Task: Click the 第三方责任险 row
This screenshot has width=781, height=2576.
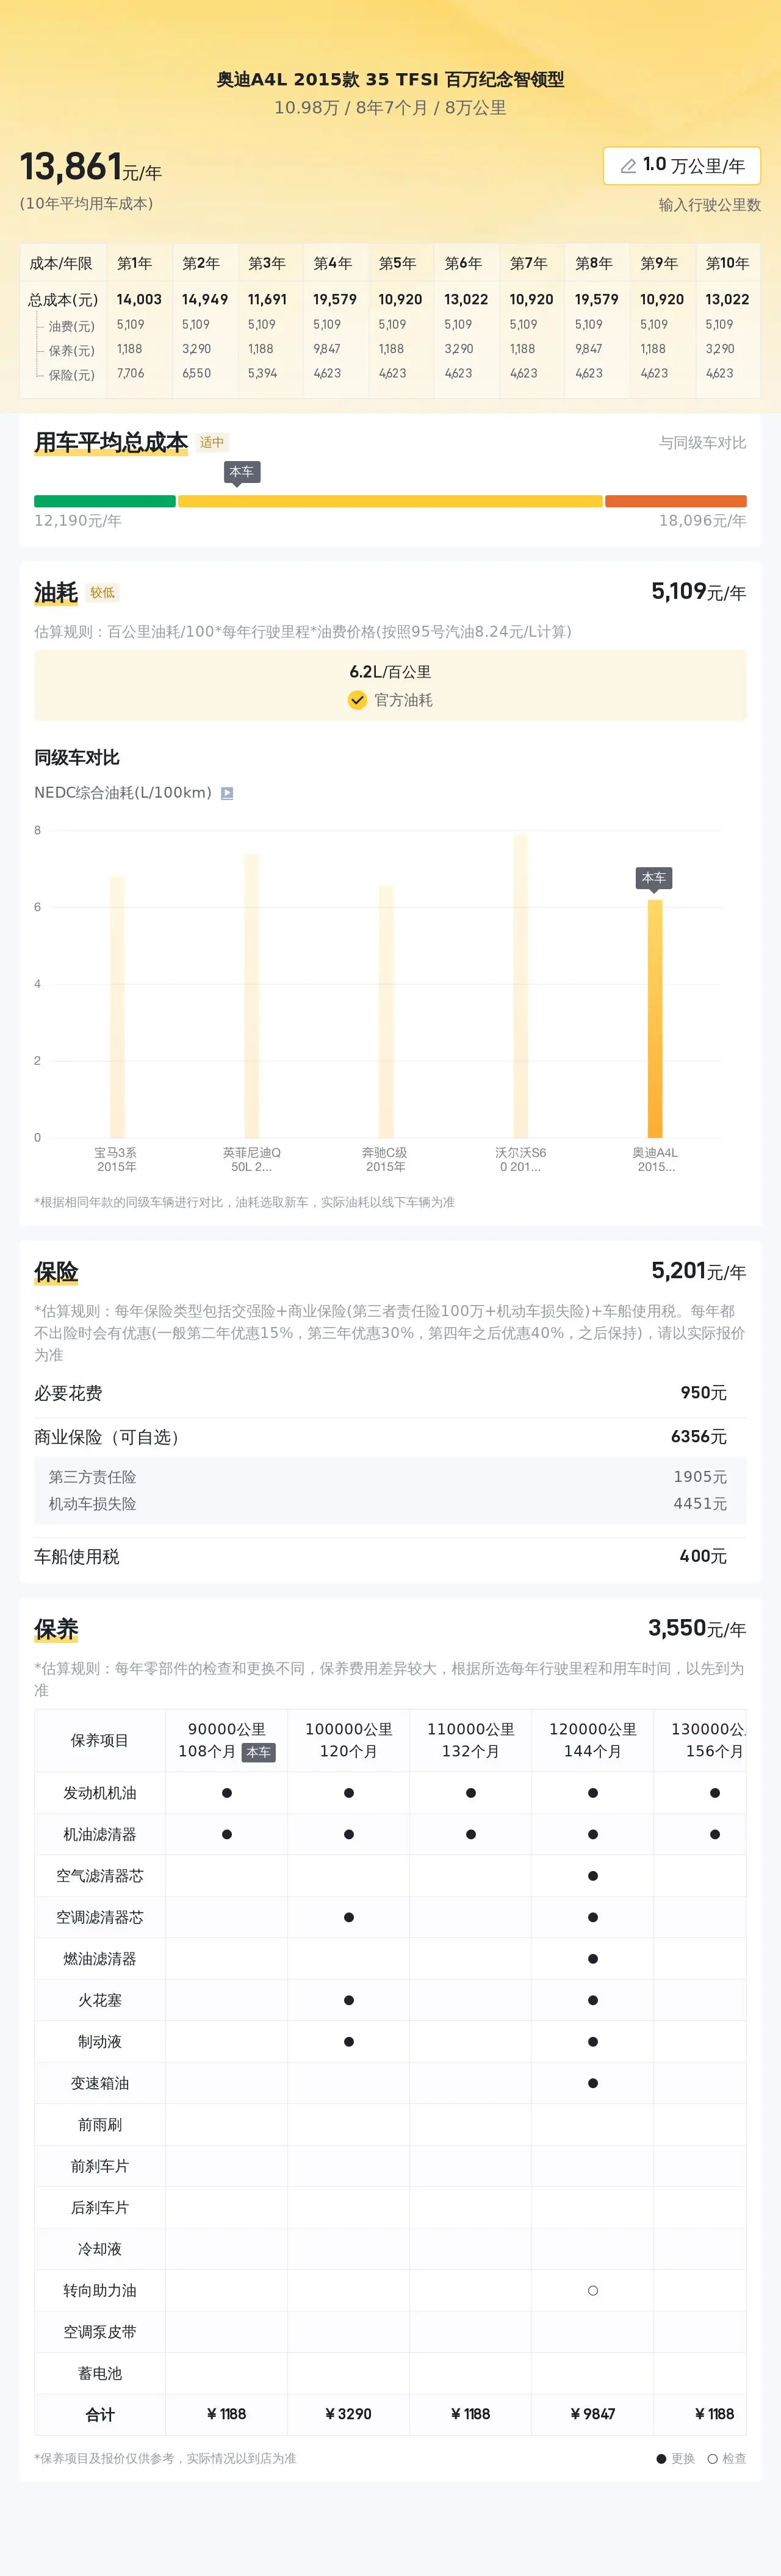Action: coord(390,1477)
